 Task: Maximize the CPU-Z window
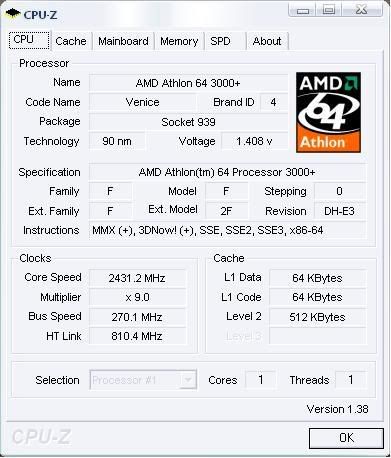[329, 10]
